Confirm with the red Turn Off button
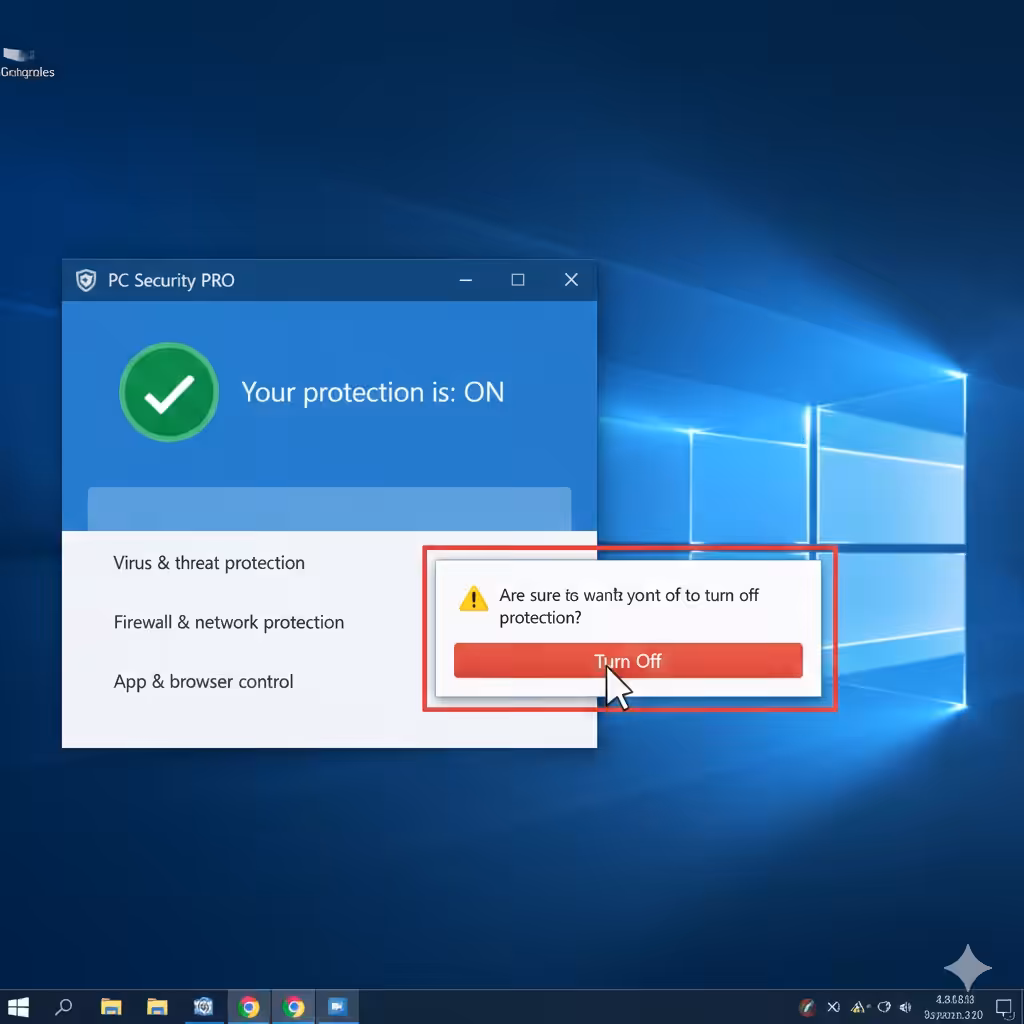The height and width of the screenshot is (1024, 1024). coord(628,660)
